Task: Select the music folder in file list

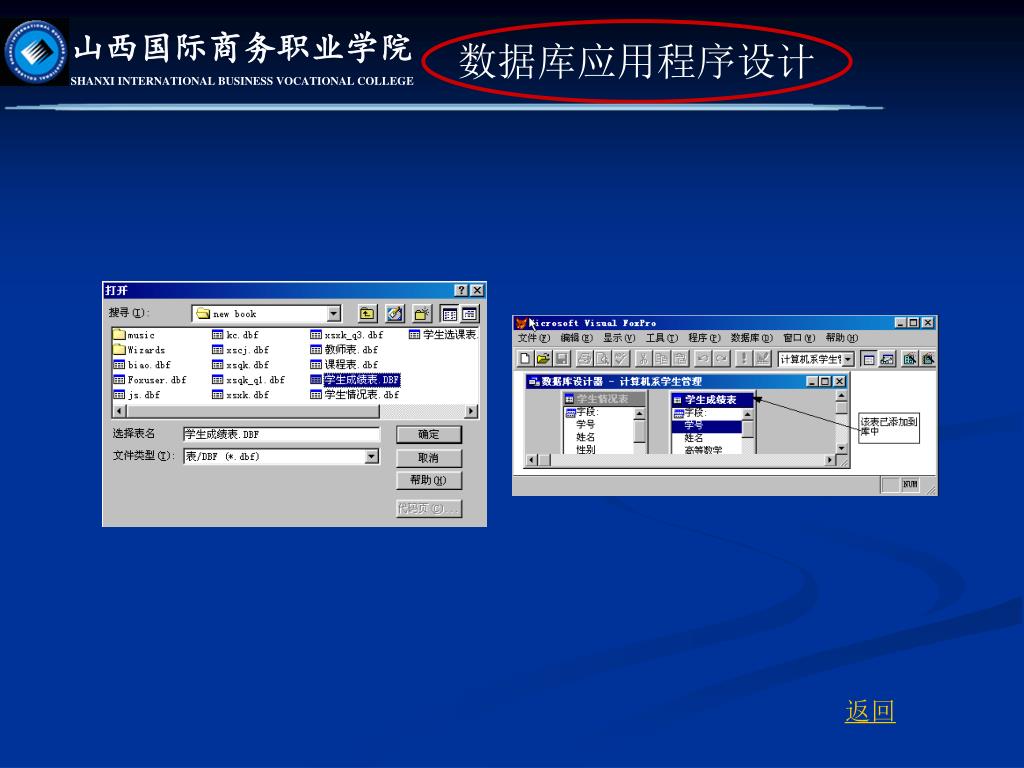Action: point(134,335)
